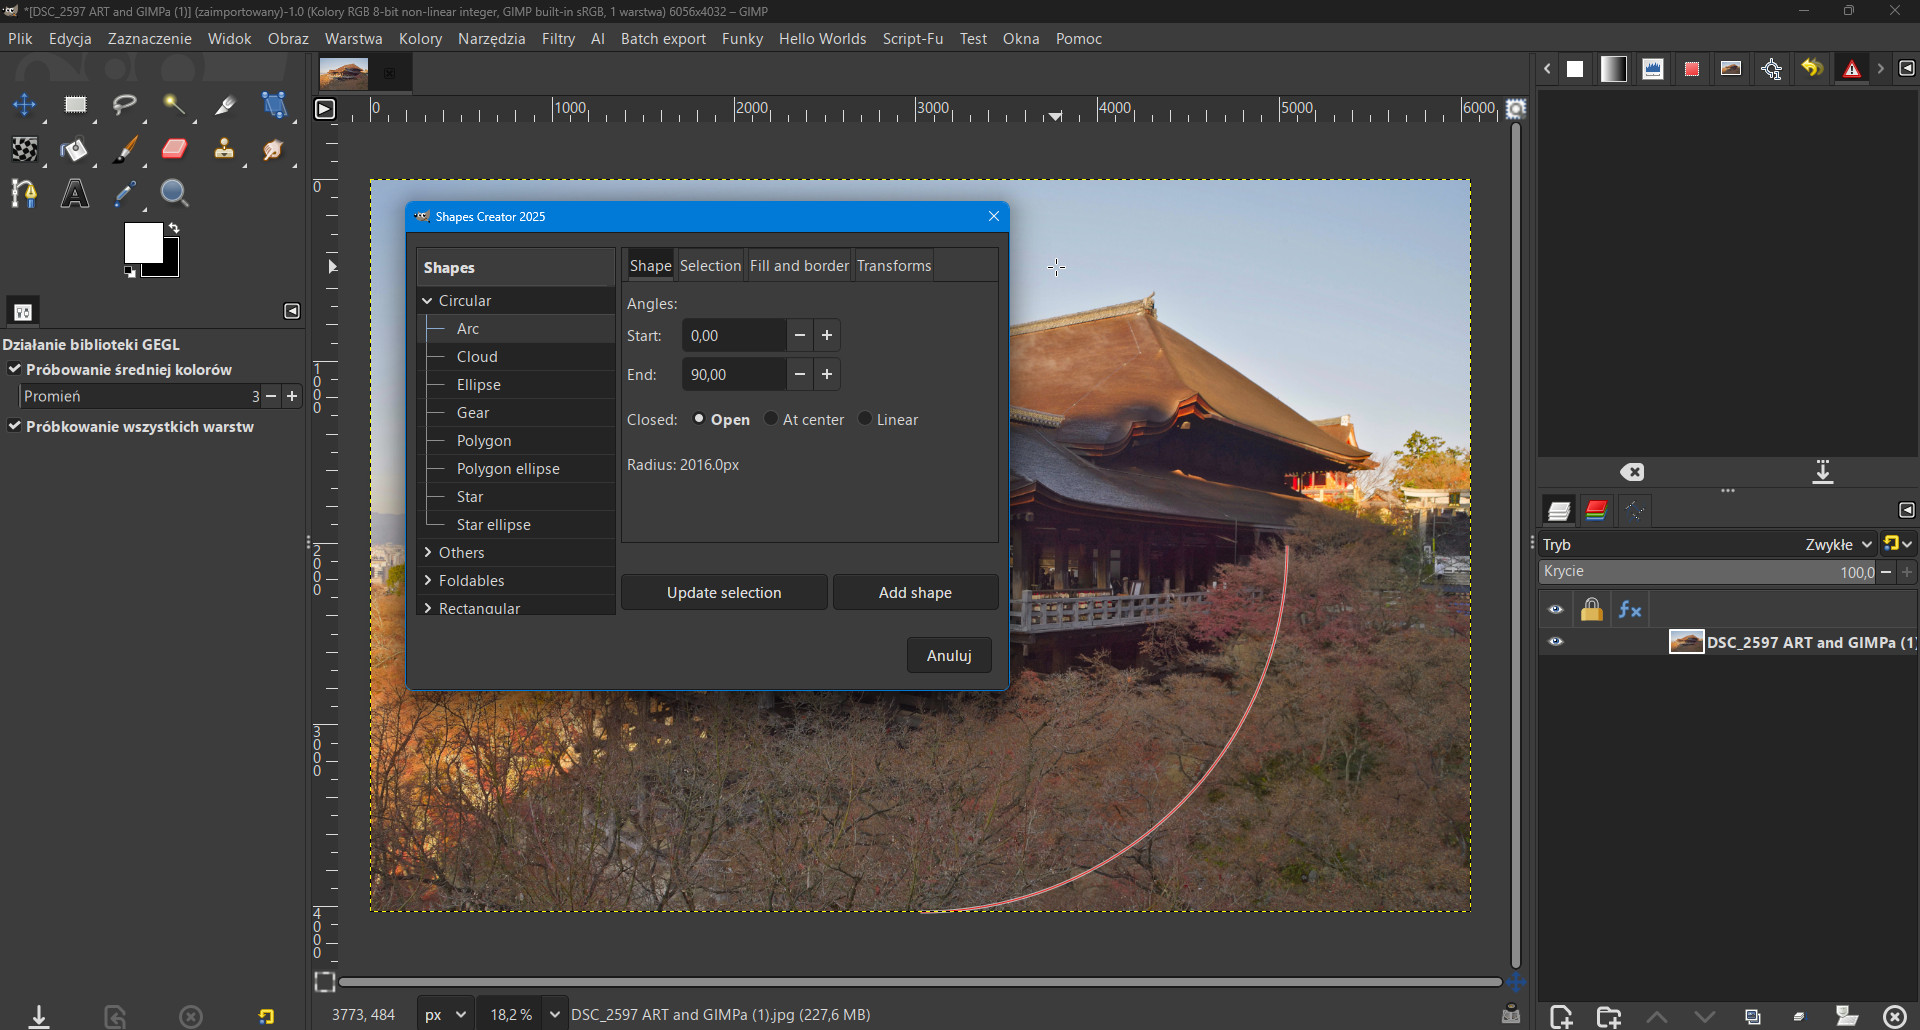Viewport: 1920px width, 1030px height.
Task: Click the Add shape button
Action: (915, 593)
